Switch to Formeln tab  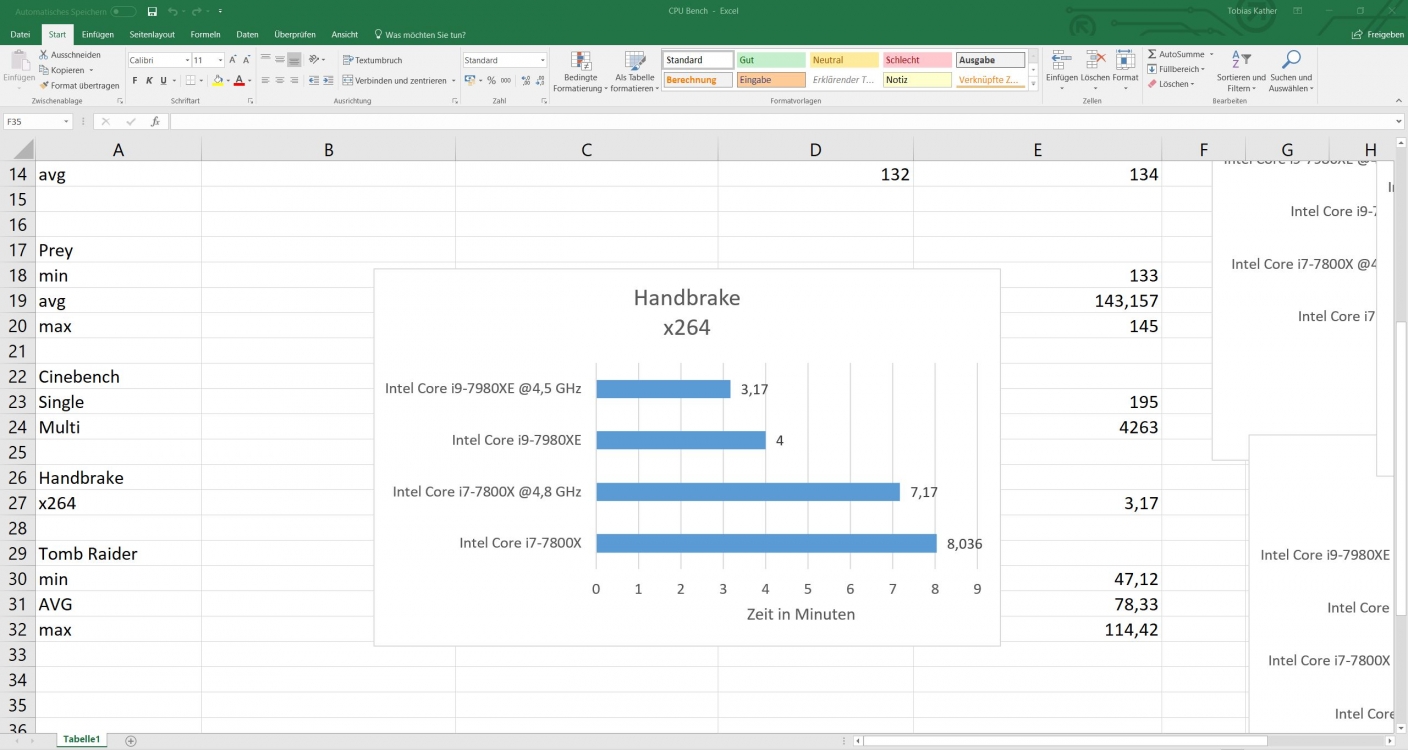tap(206, 34)
